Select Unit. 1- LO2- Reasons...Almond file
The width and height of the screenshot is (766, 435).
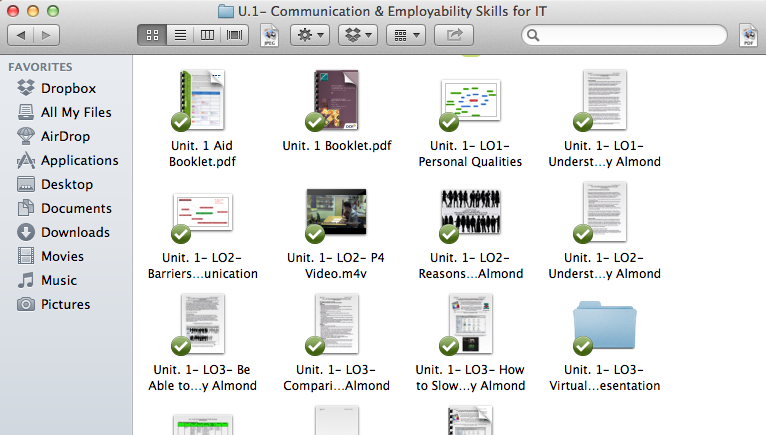point(470,212)
